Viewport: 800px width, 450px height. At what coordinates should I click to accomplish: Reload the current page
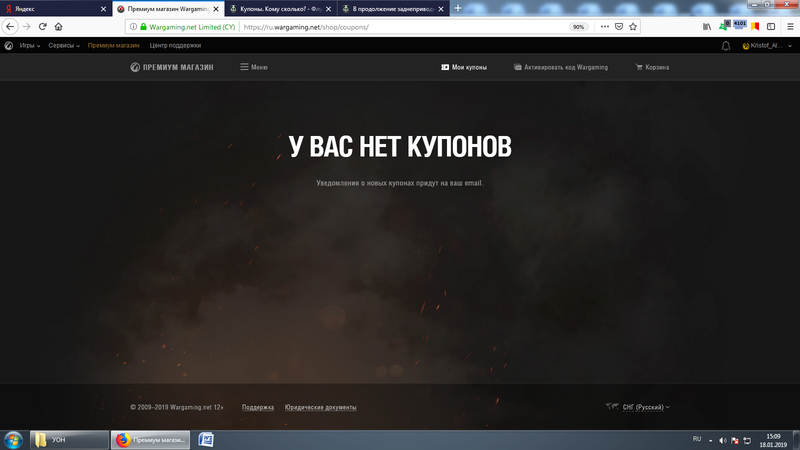pos(43,27)
